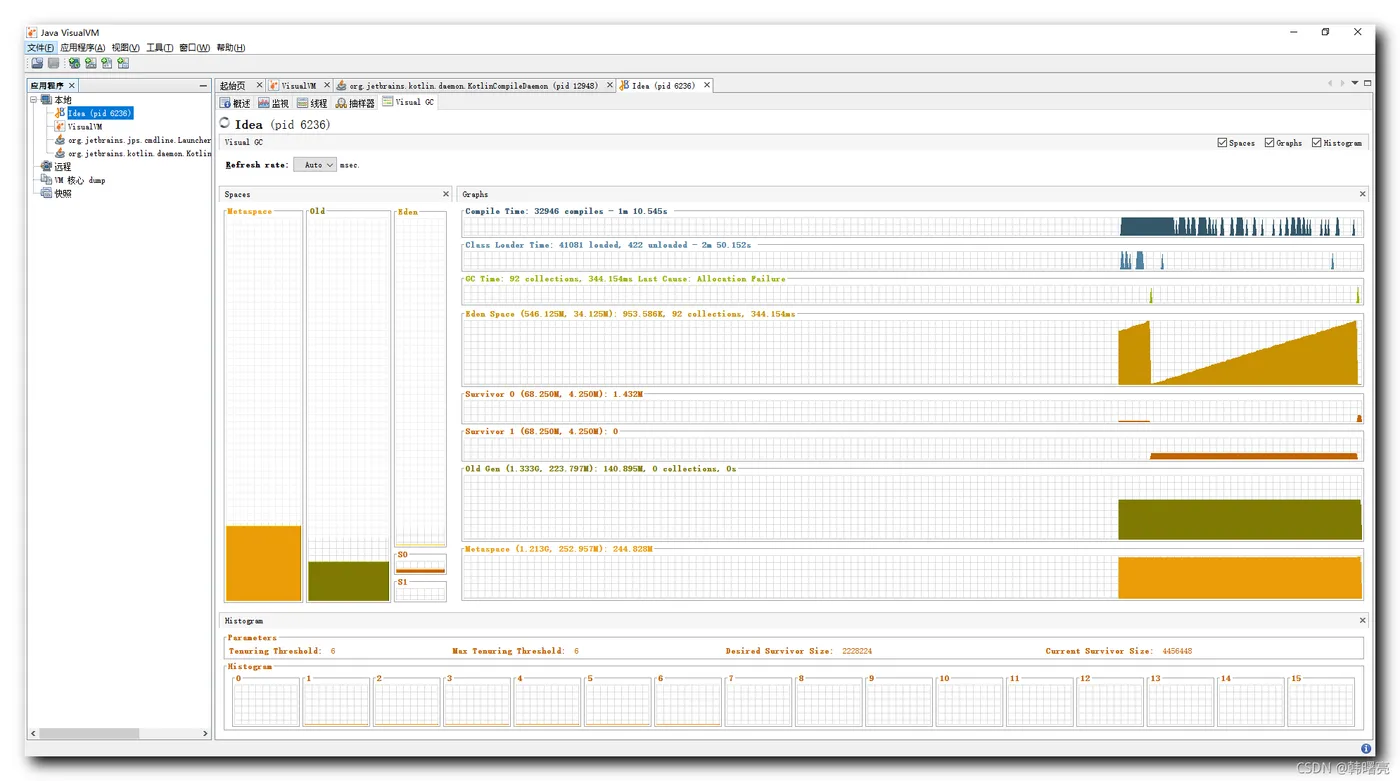Uncheck the Graphs checkbox
This screenshot has width=1400, height=781.
[x=1269, y=143]
